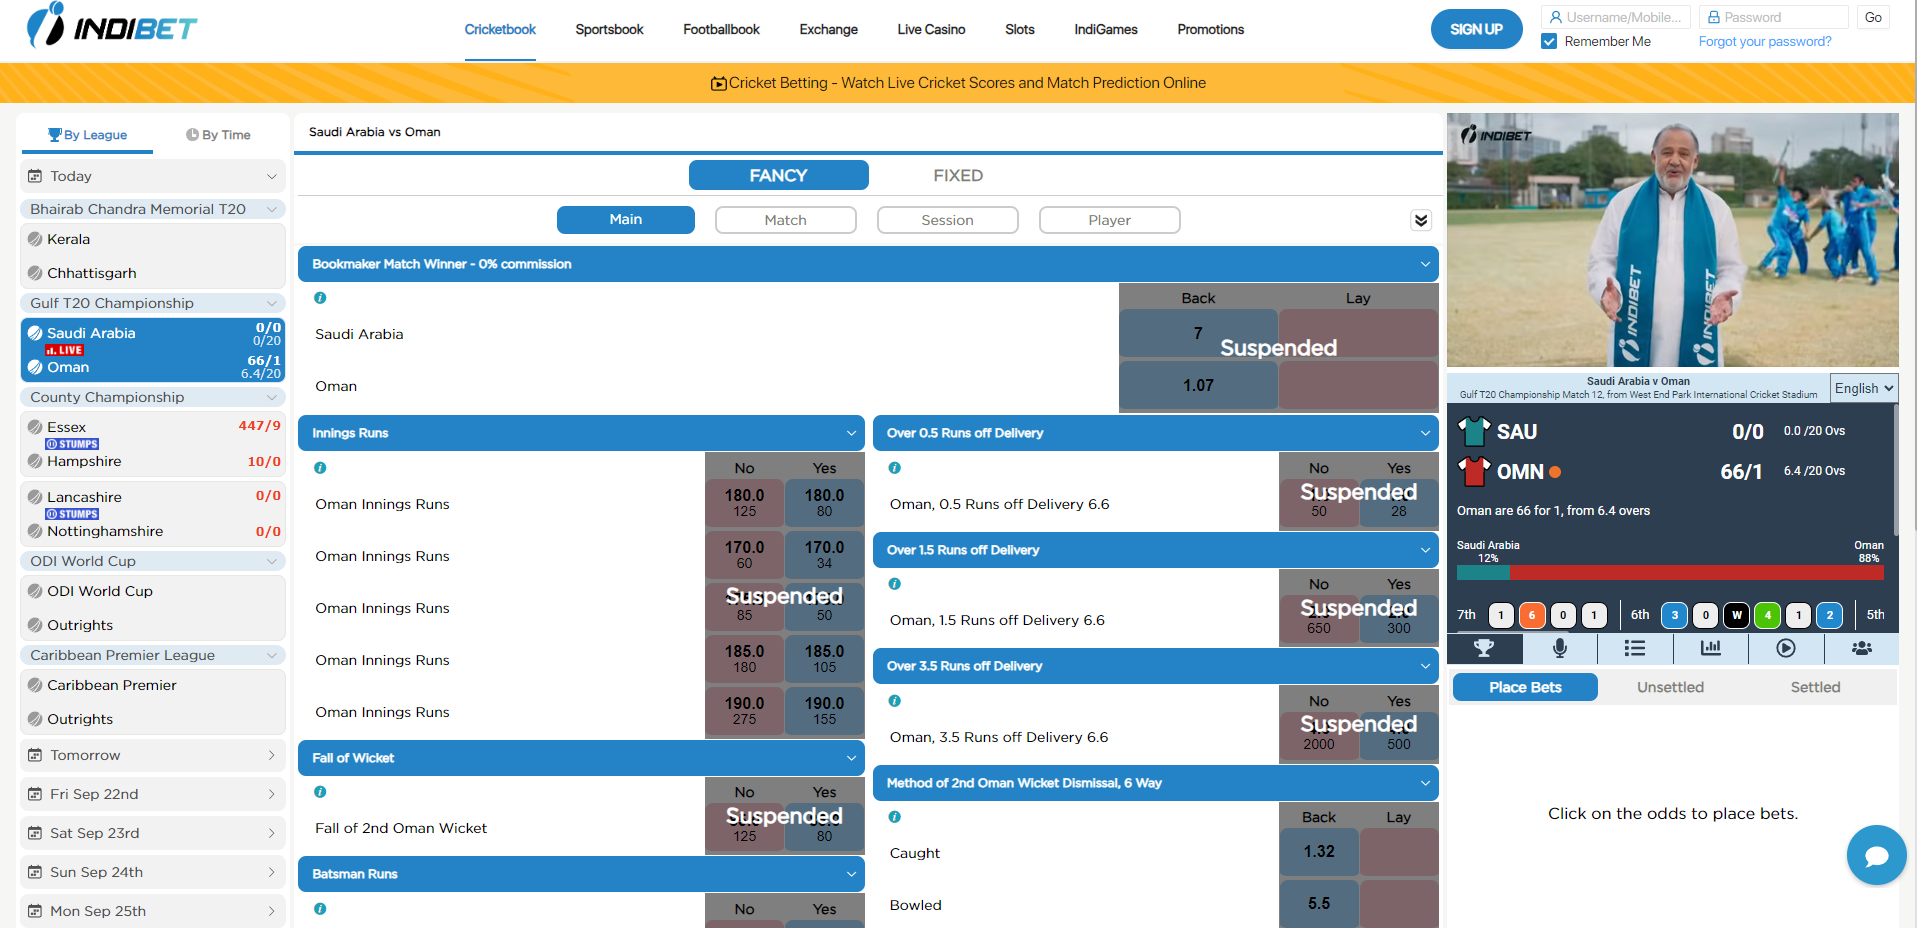Open the bar chart statistics icon
Viewport: 1917px width, 928px height.
1710,648
